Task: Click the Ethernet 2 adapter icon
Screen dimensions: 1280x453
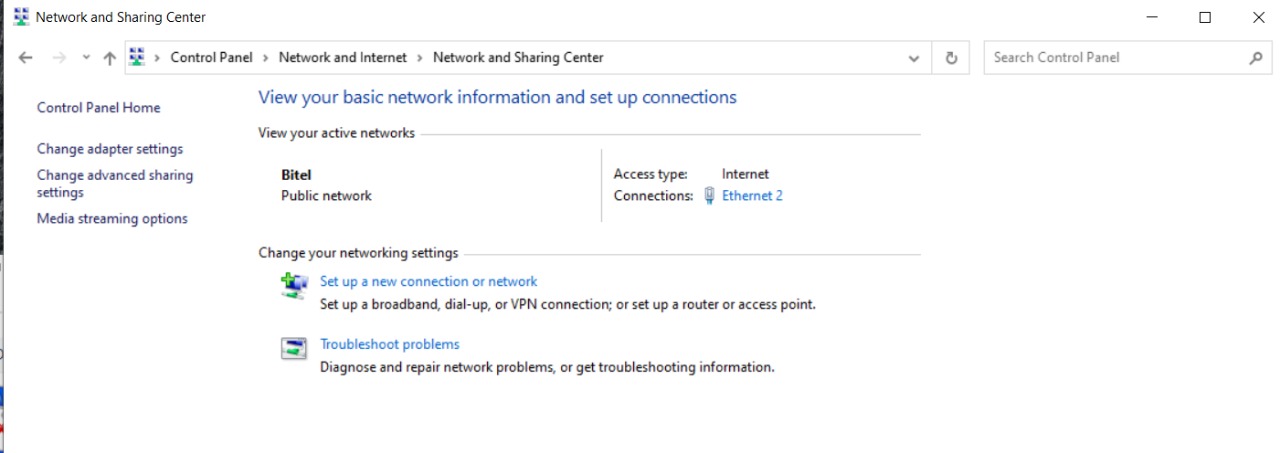Action: coord(709,196)
